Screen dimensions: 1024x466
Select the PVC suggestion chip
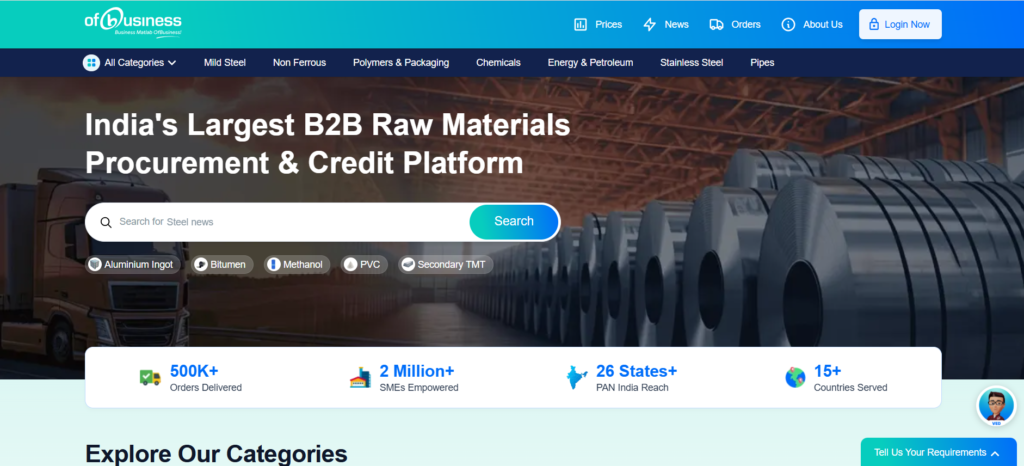364,264
